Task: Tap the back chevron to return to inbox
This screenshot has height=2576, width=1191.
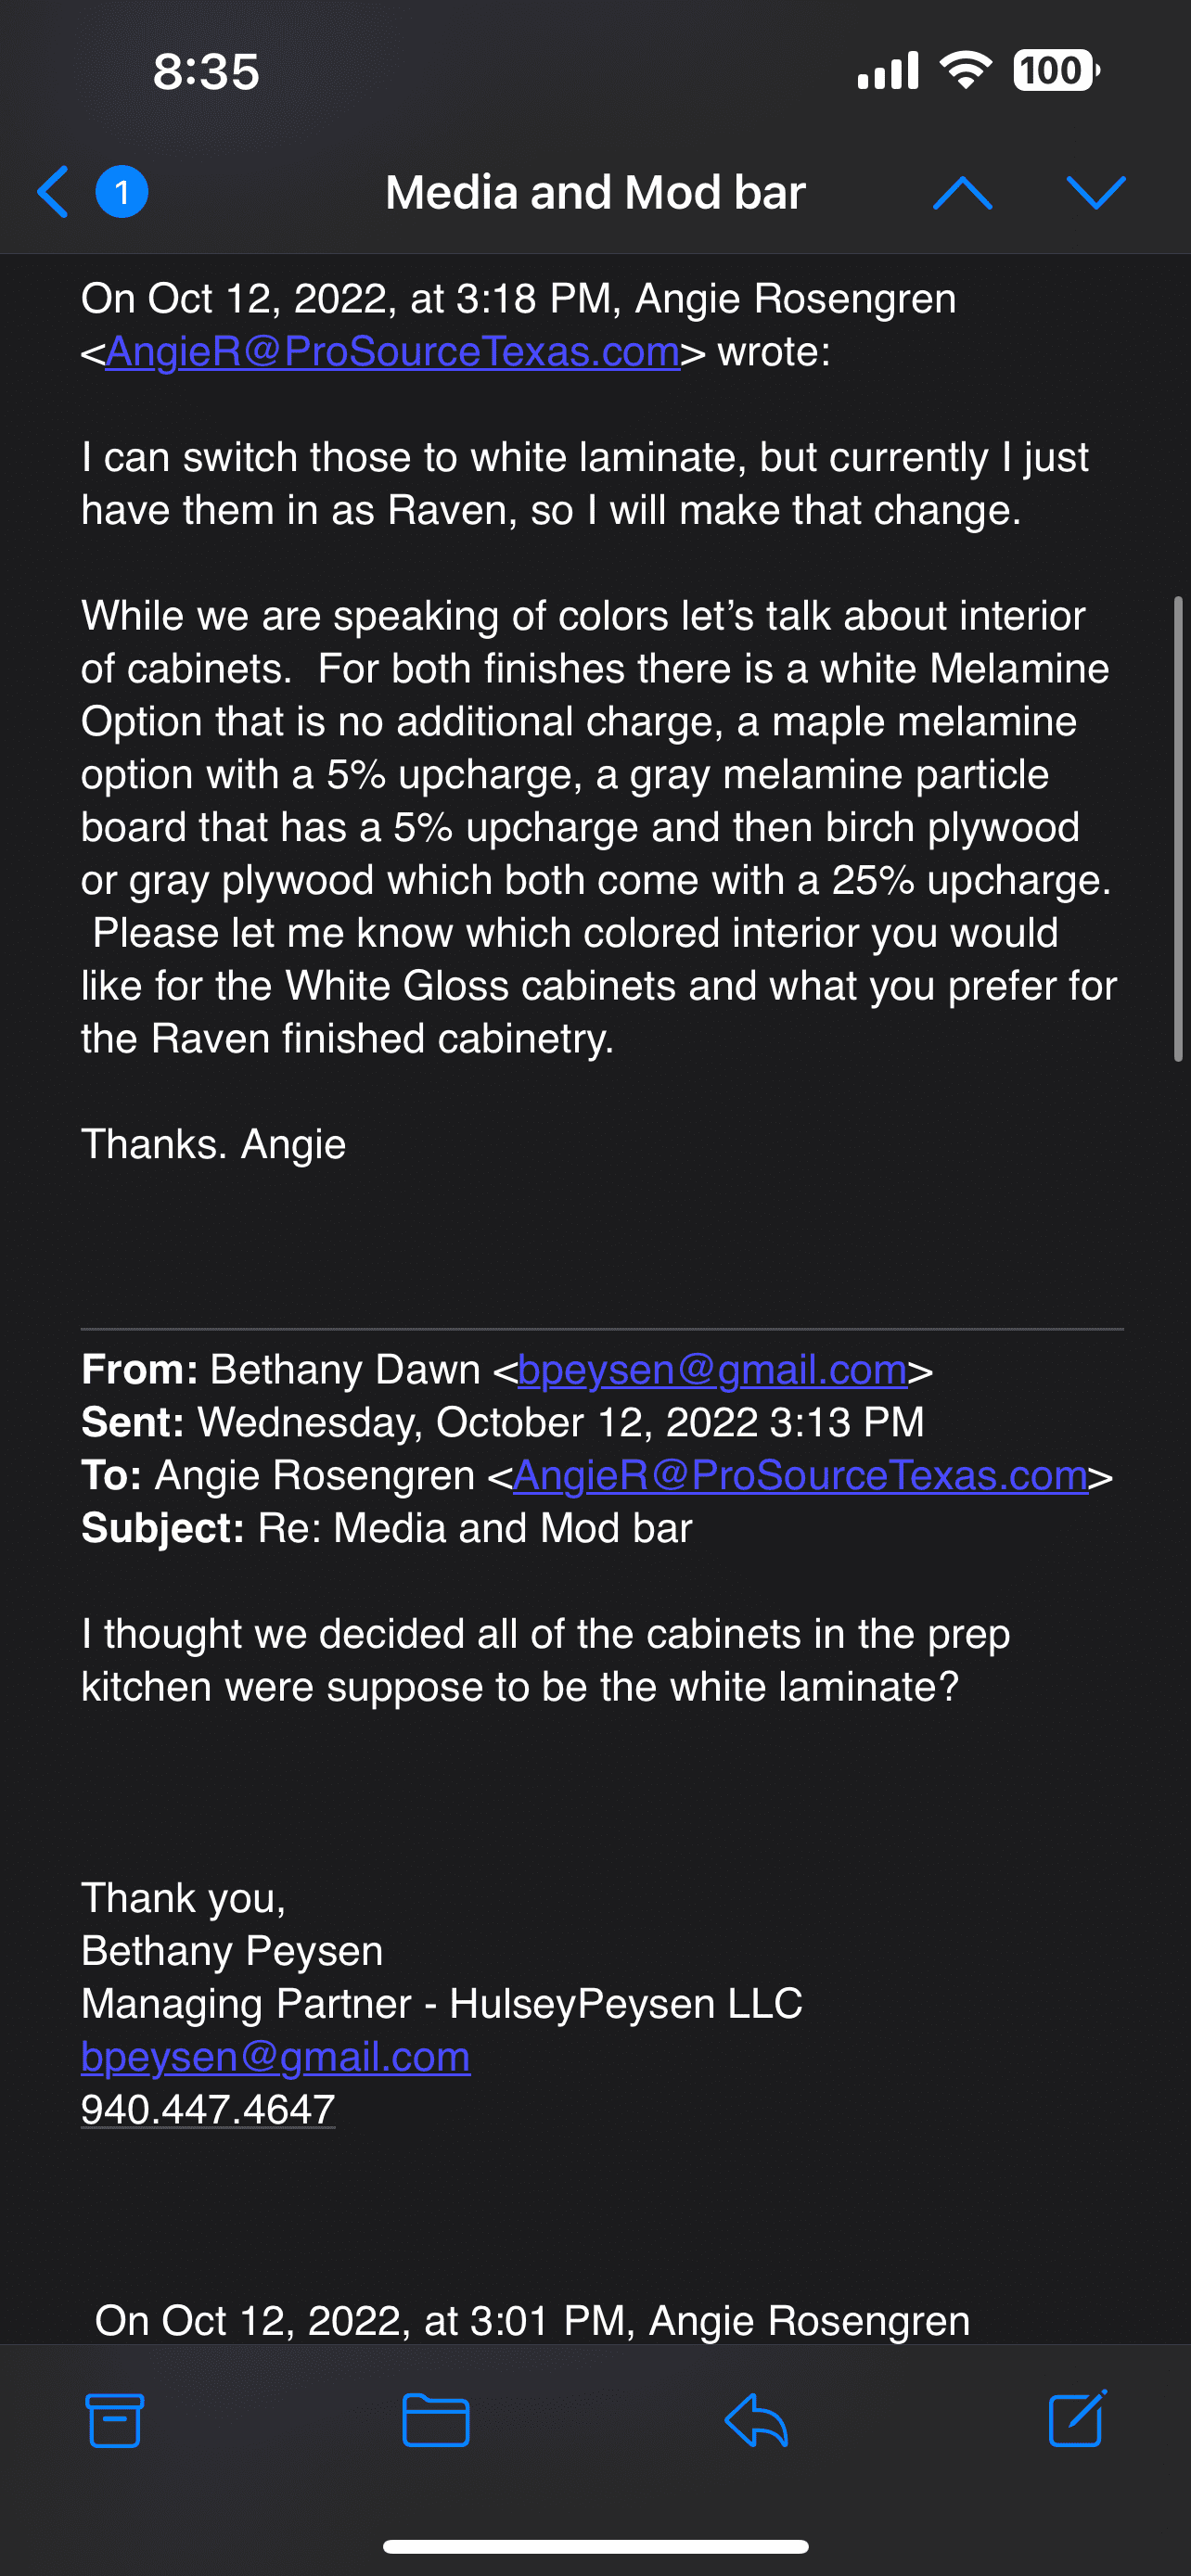Action: tap(53, 192)
